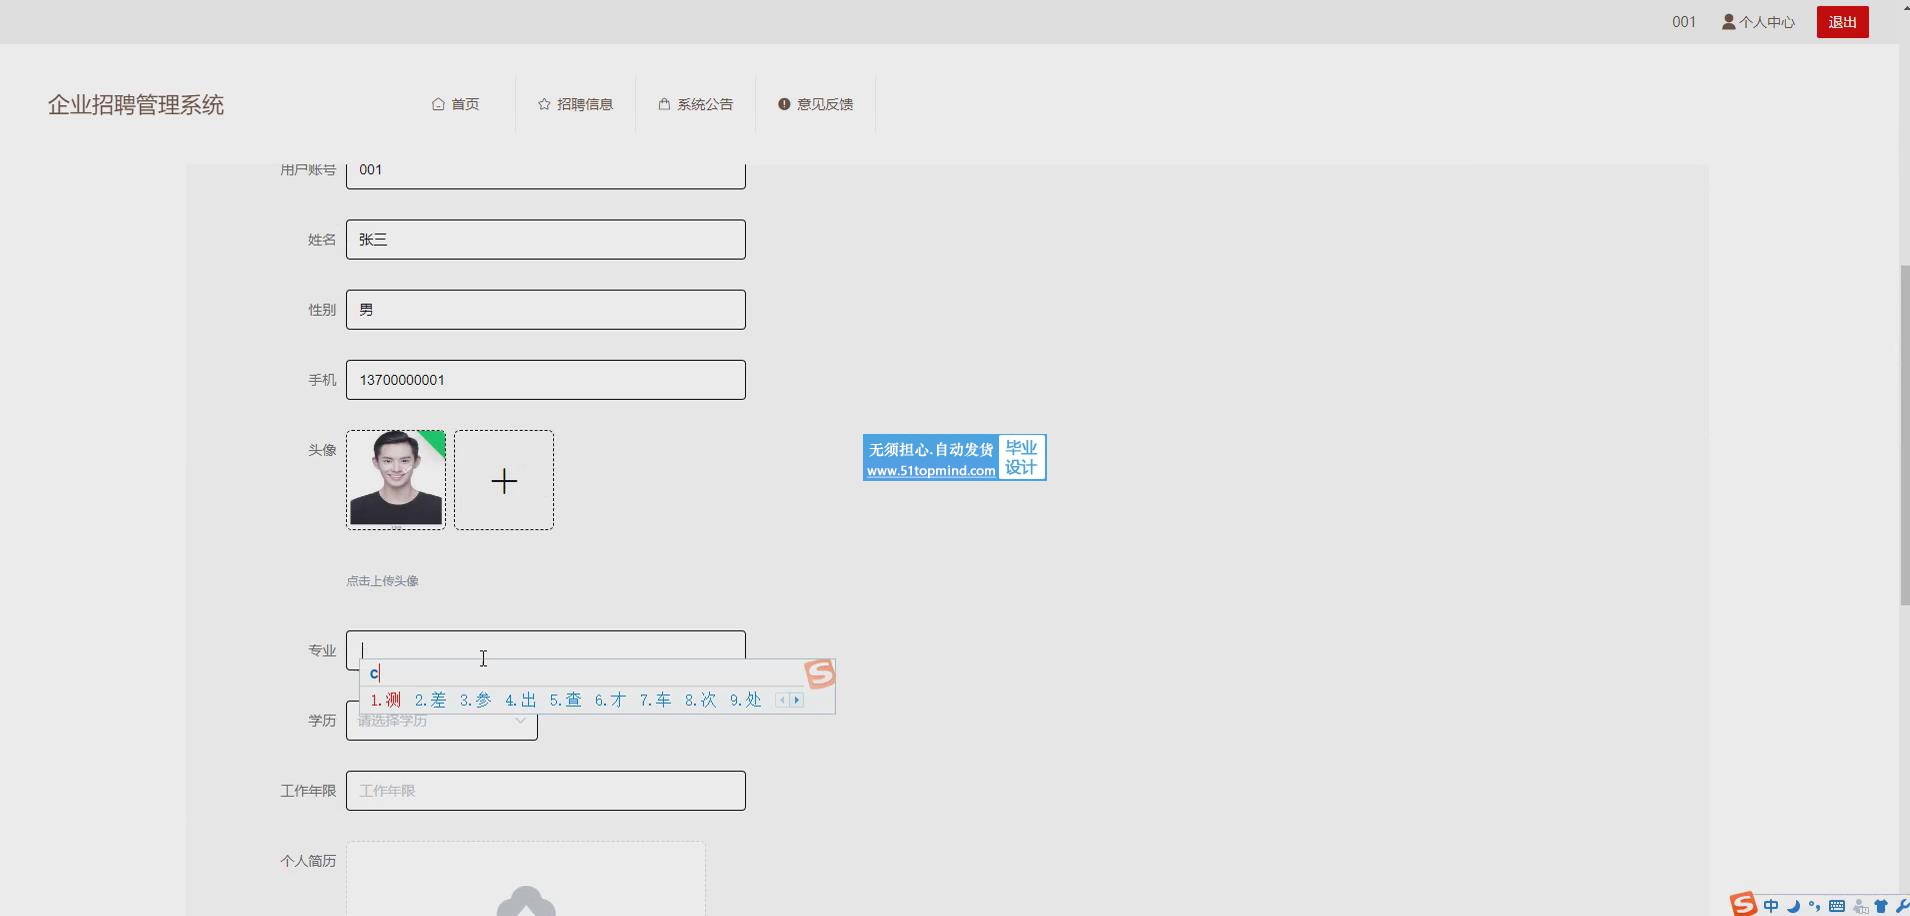Open the 招聘信息 menu item

click(x=575, y=104)
